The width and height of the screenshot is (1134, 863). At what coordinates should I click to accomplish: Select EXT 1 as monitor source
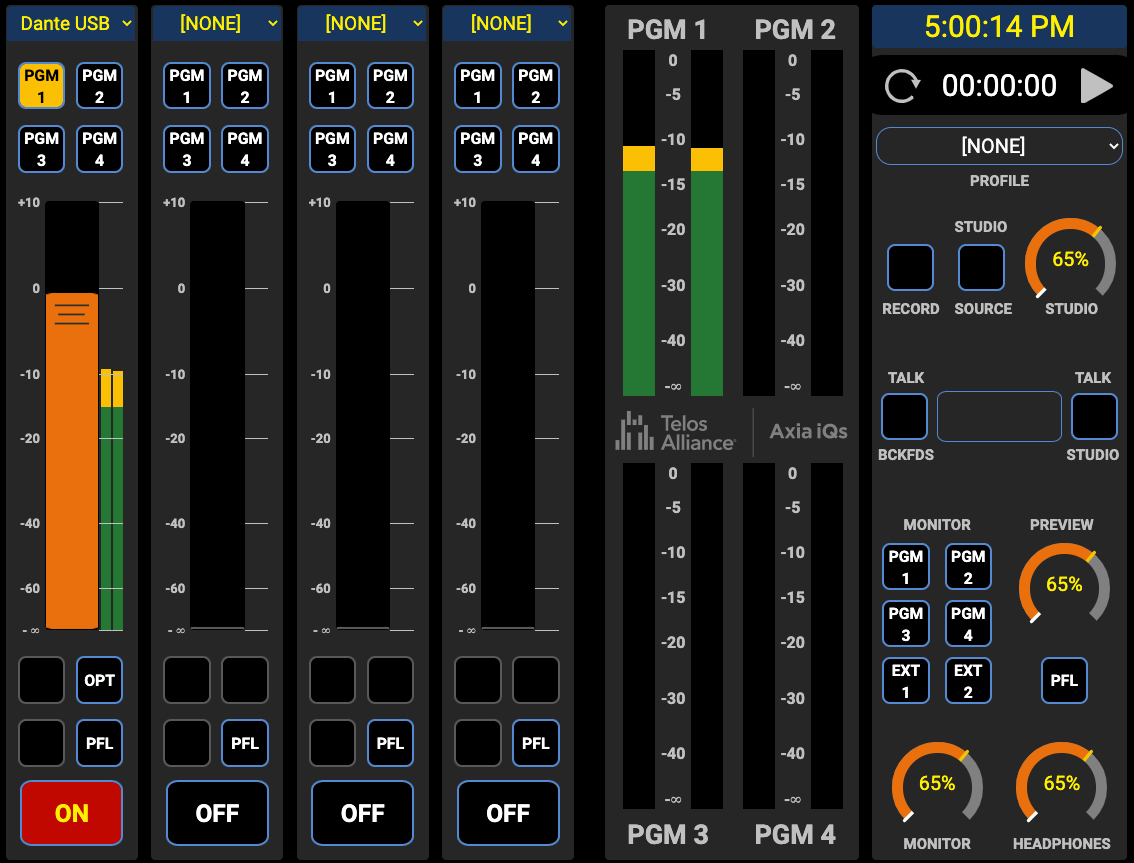point(905,681)
